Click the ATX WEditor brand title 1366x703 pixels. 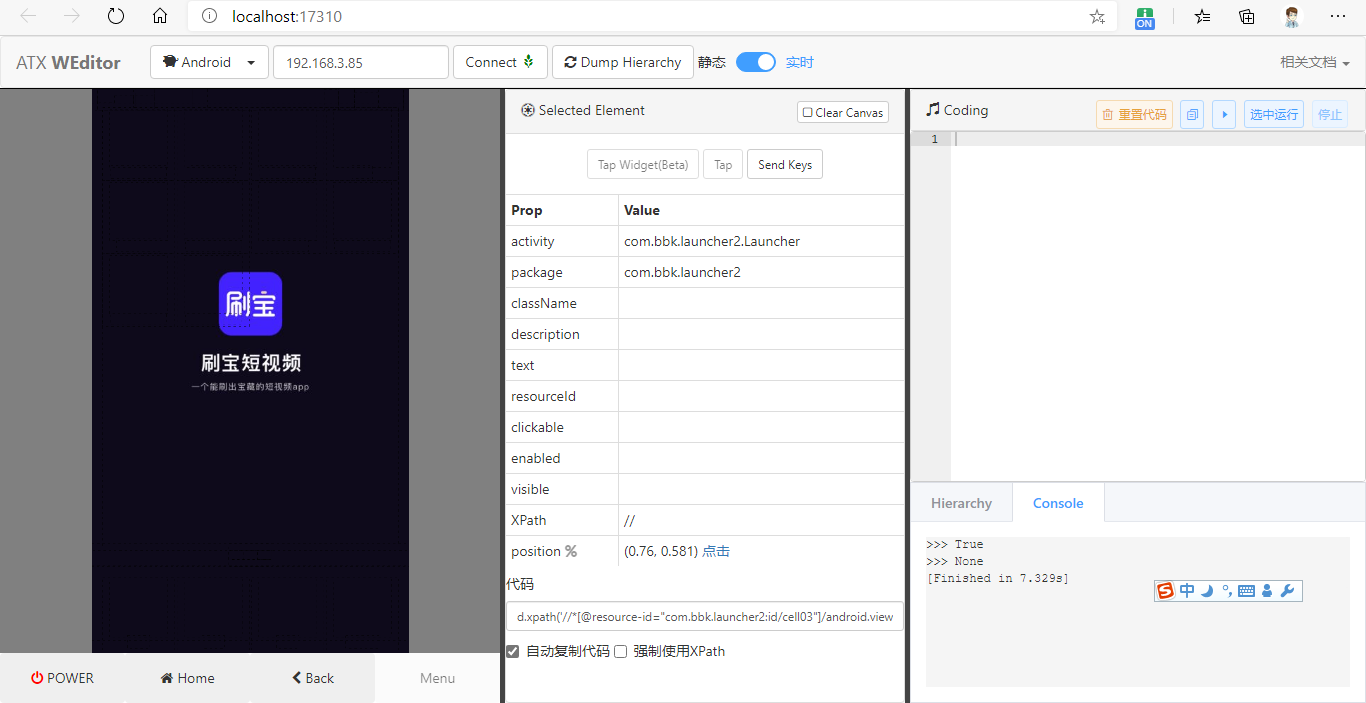coord(68,62)
